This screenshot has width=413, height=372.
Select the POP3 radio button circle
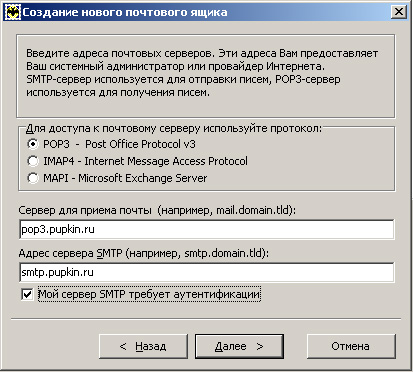point(33,144)
